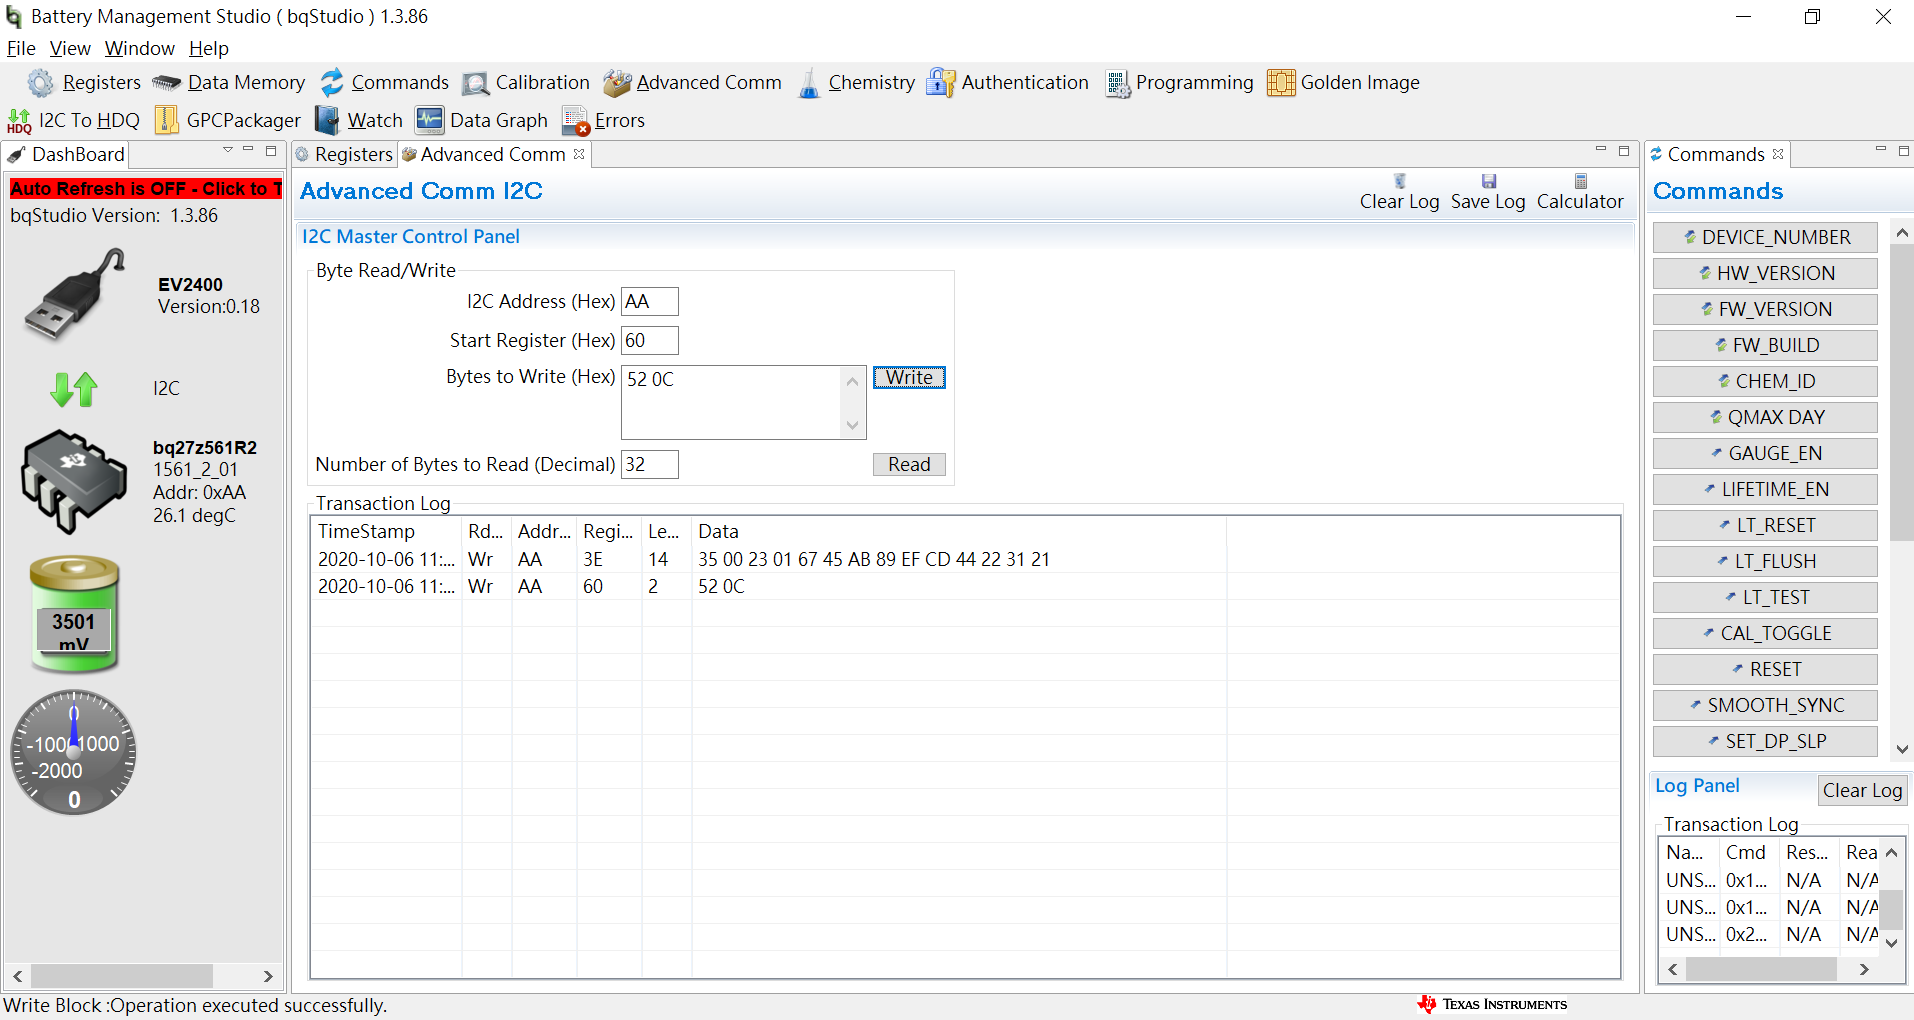
Task: Click the Write button
Action: [x=909, y=377]
